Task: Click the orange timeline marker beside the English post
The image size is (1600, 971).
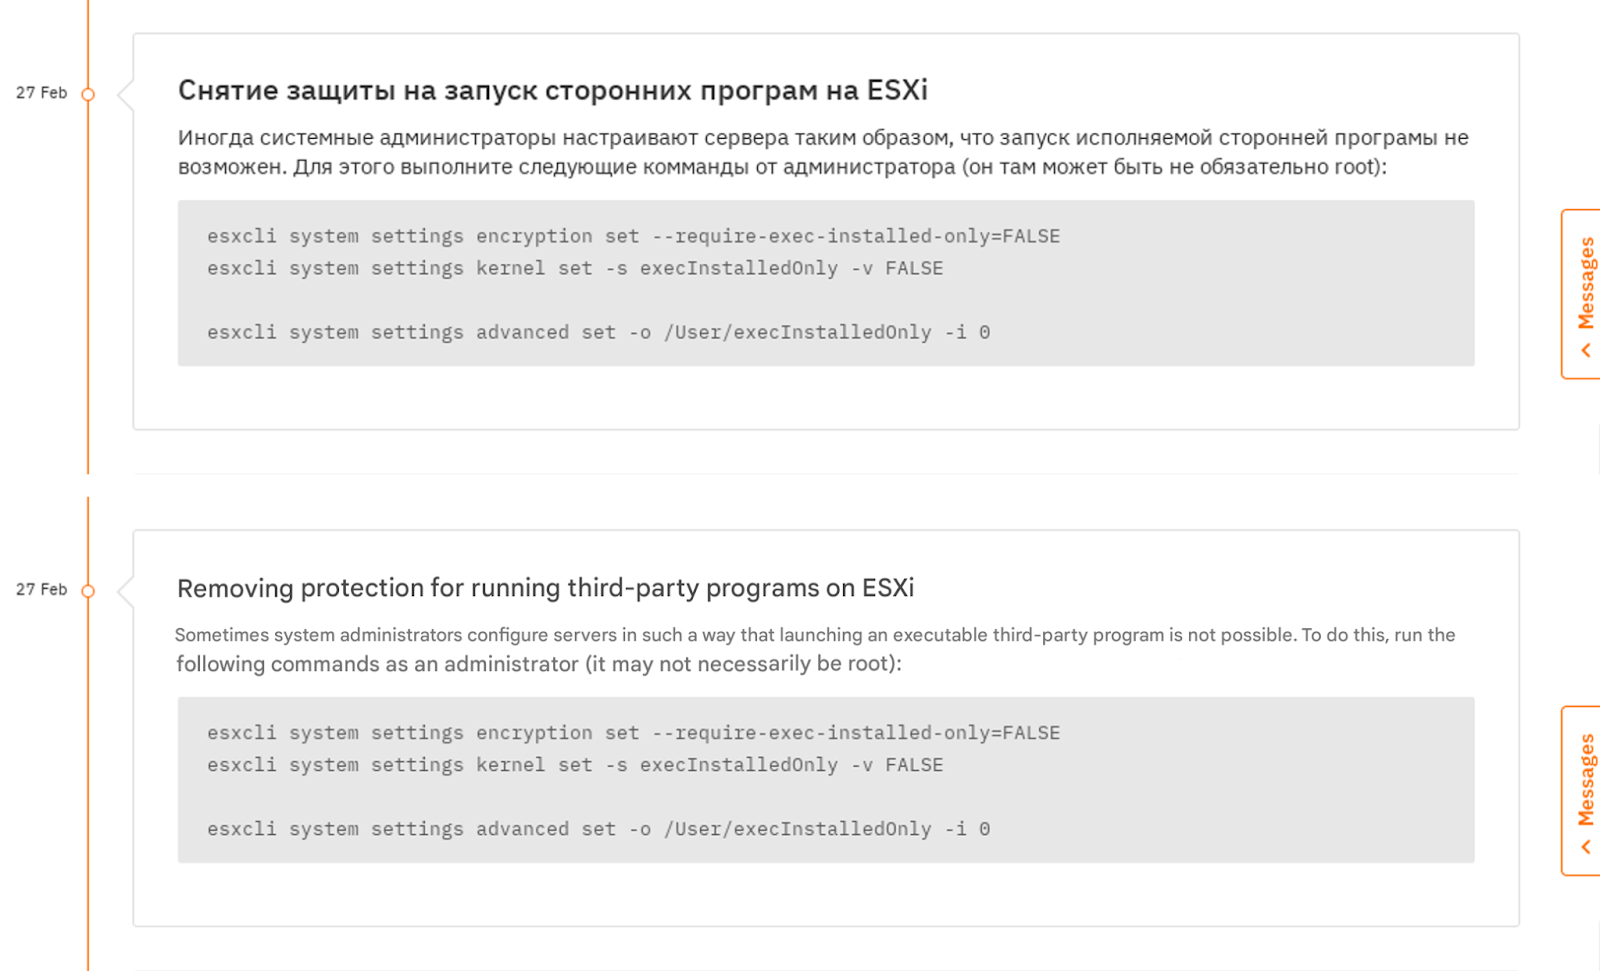Action: tap(89, 590)
